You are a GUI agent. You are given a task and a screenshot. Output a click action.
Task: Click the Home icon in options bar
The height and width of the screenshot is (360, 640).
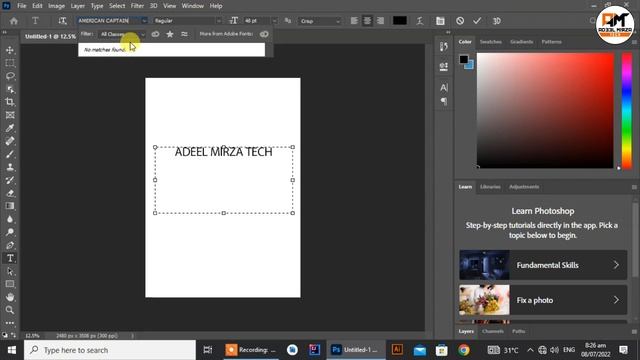click(x=13, y=21)
